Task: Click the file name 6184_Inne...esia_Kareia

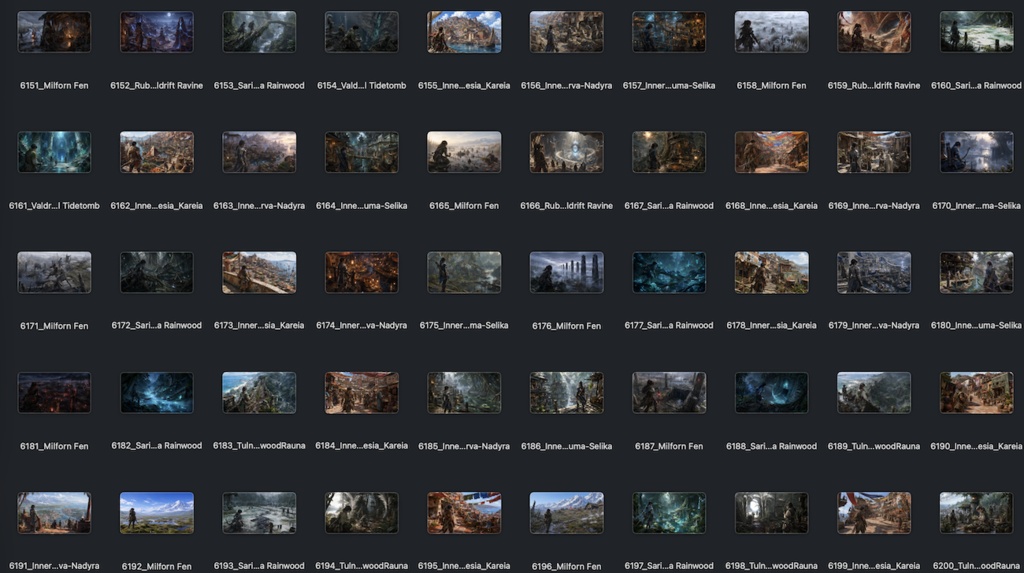Action: [362, 446]
